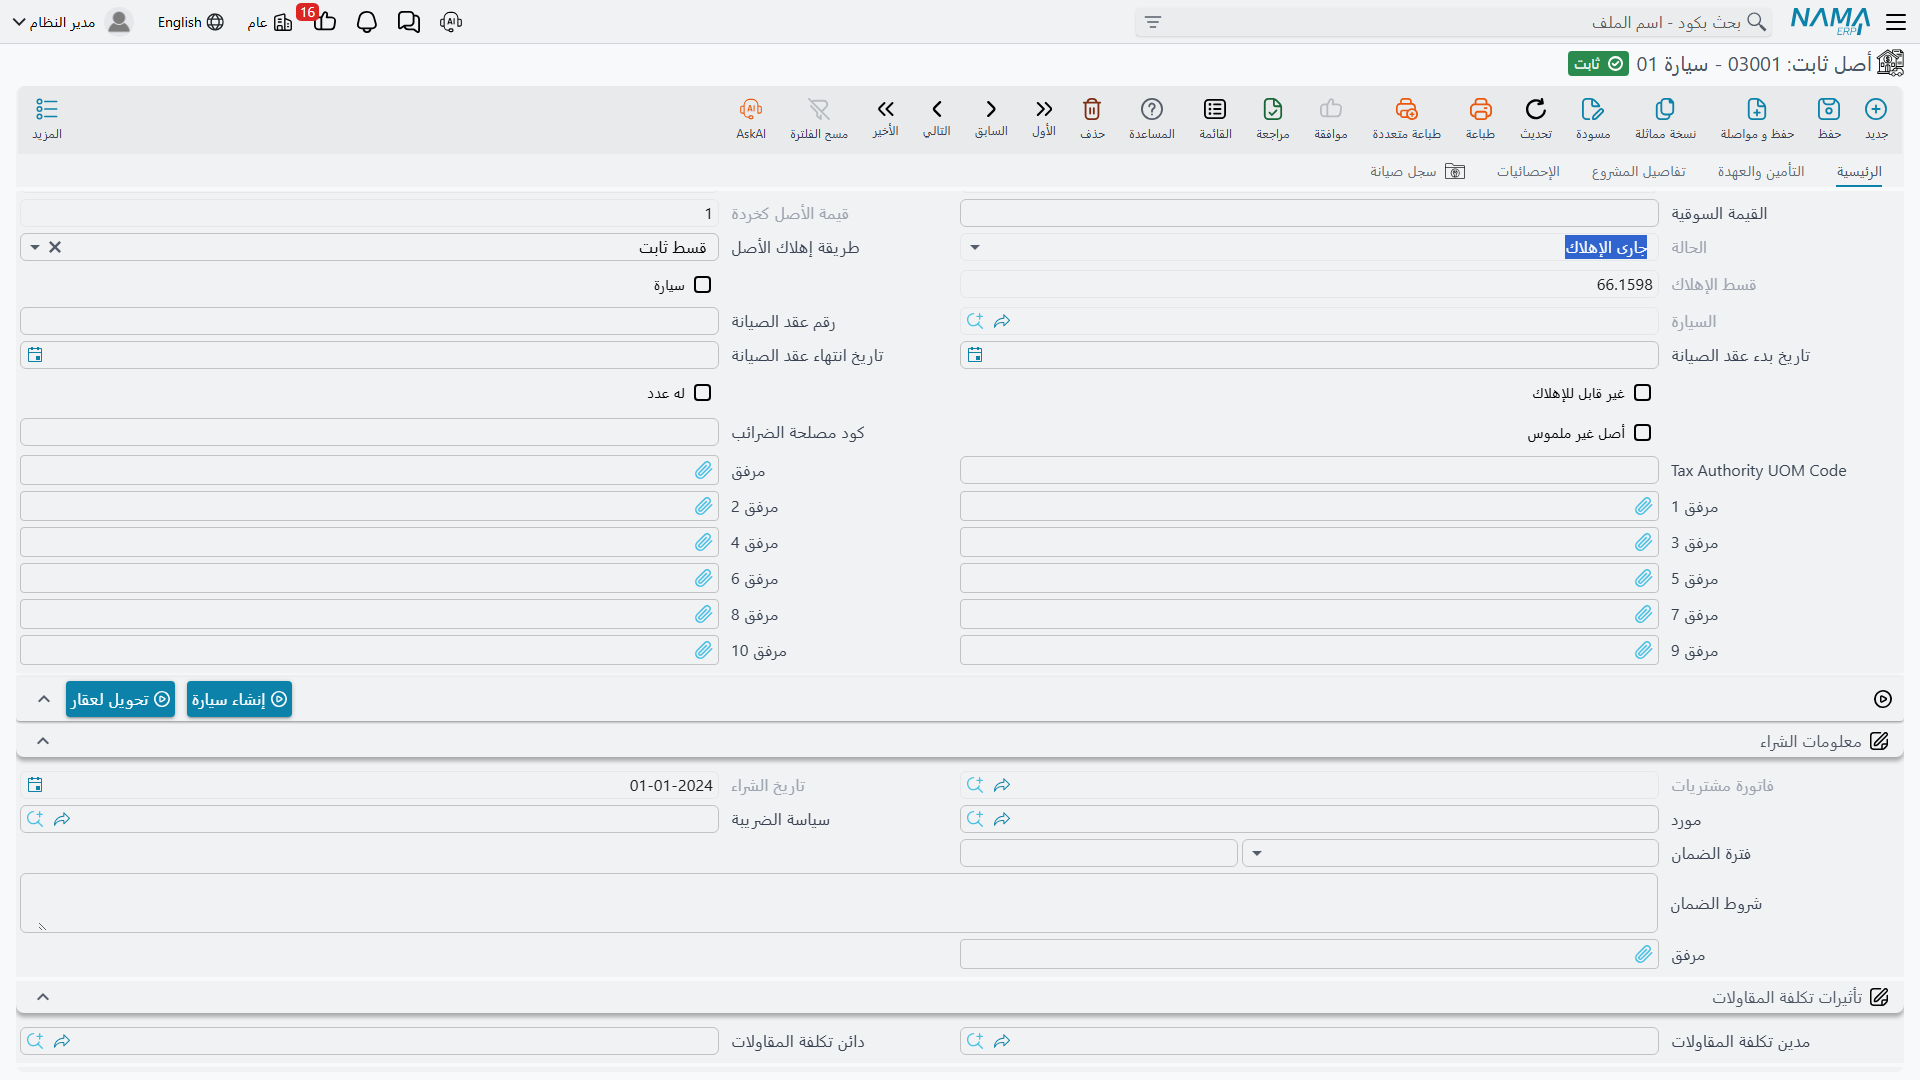This screenshot has height=1080, width=1920.
Task: Click attachment paperclip for مرفق 10
Action: coord(703,651)
